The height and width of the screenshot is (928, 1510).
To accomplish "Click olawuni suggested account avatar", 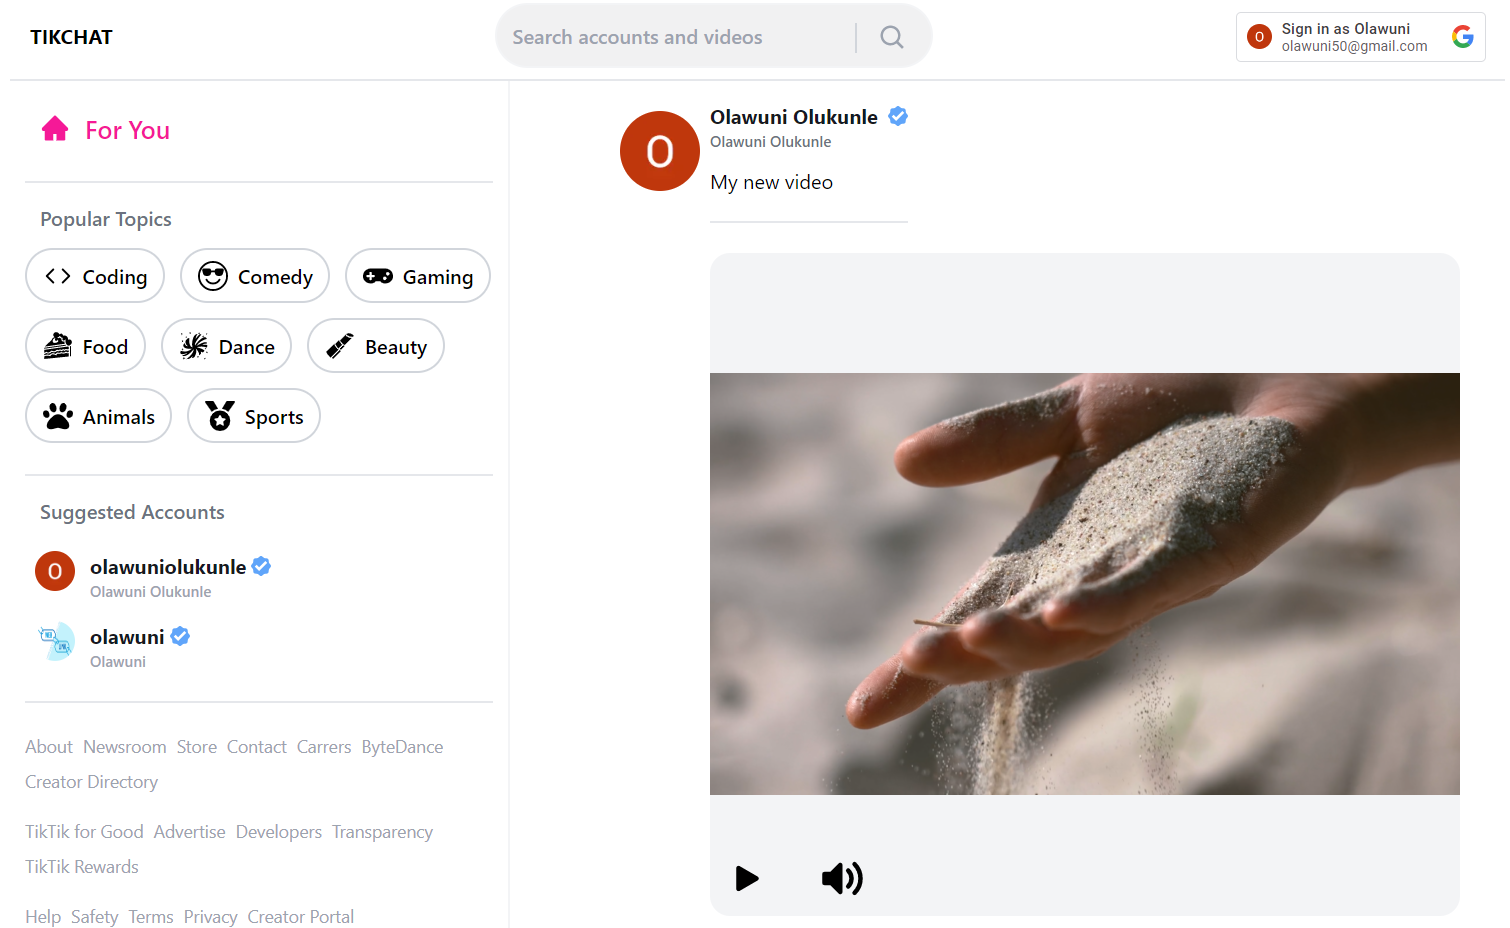I will [x=55, y=641].
